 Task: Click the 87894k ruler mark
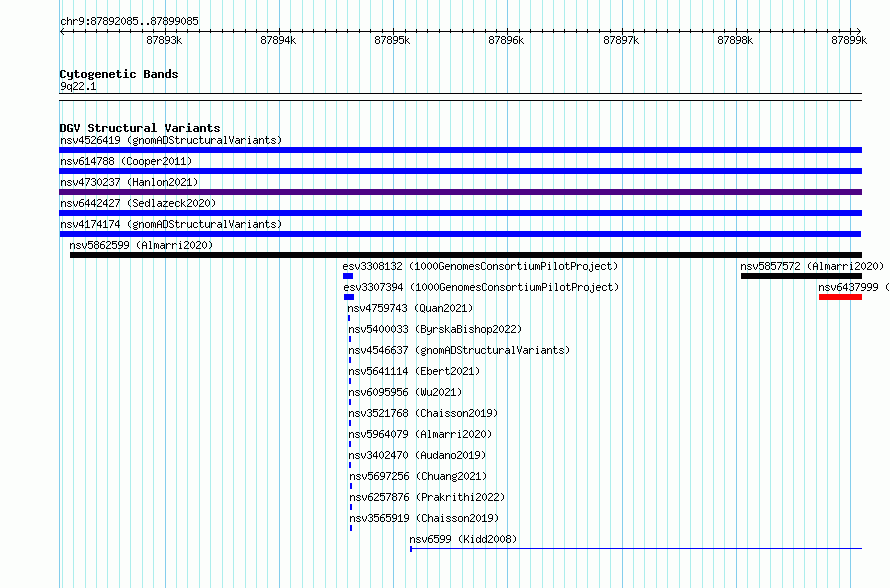(278, 40)
